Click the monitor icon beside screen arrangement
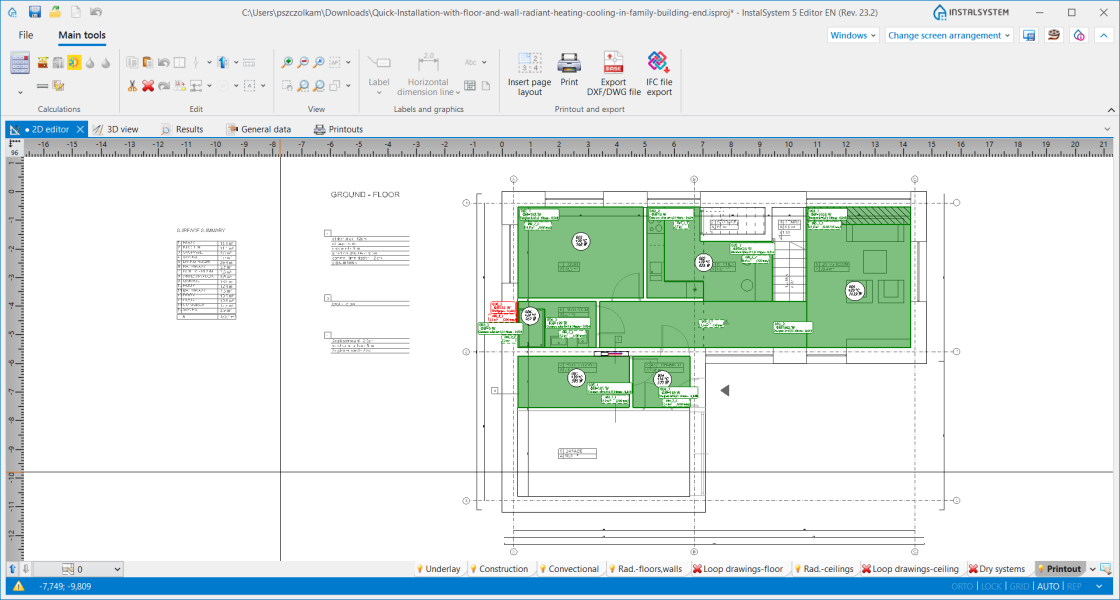This screenshot has width=1120, height=600. coord(1029,35)
